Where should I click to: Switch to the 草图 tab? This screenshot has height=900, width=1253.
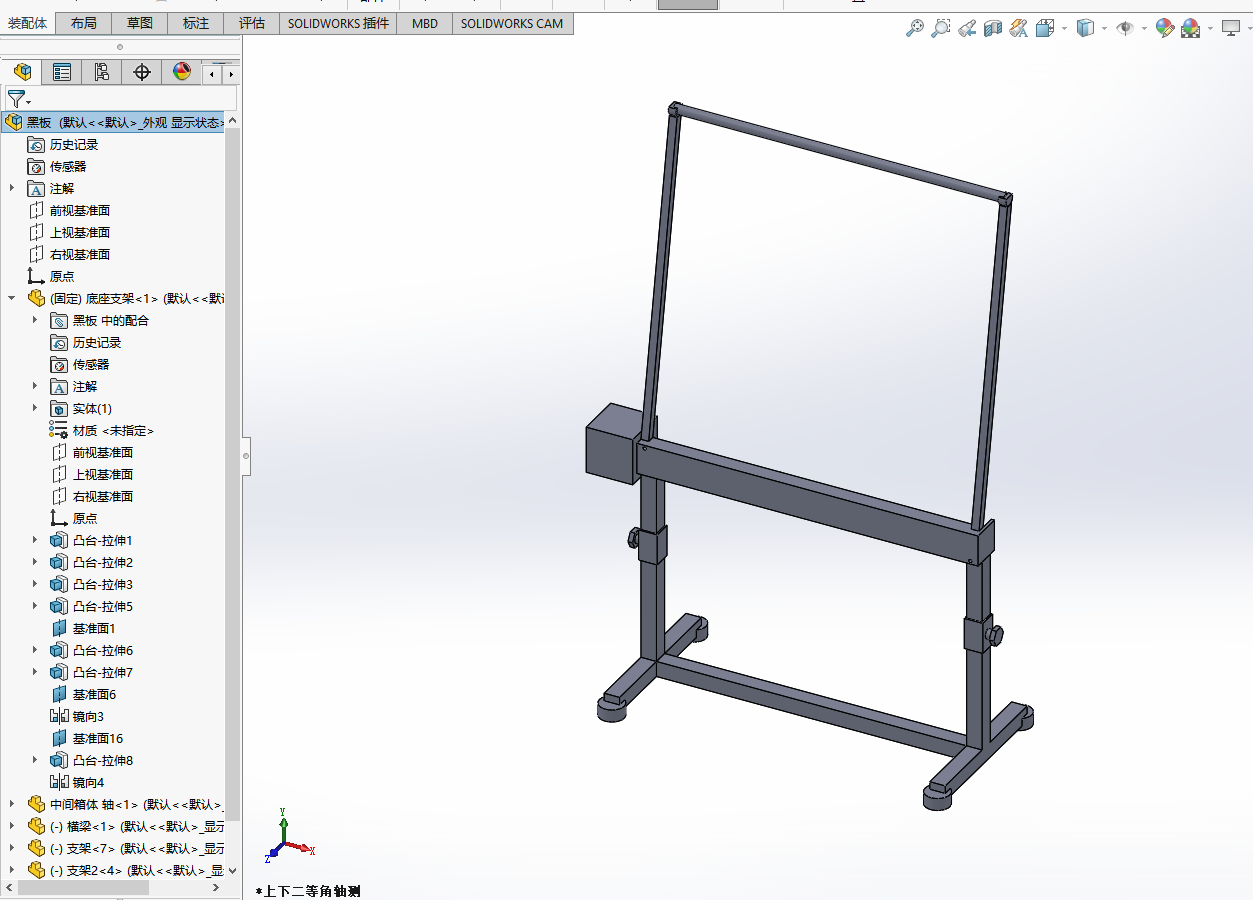tap(140, 23)
